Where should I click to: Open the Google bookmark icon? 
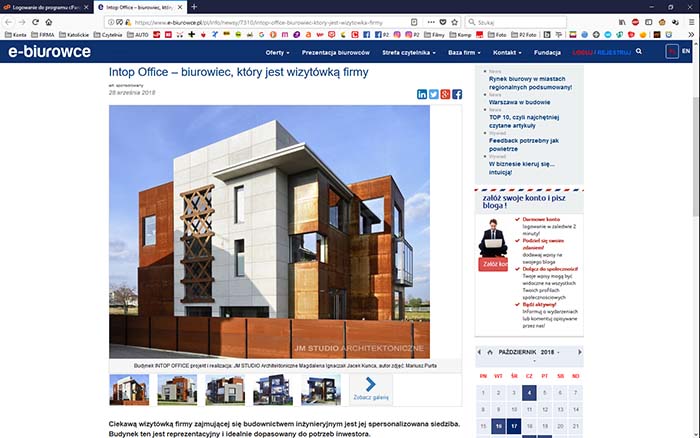[261, 34]
